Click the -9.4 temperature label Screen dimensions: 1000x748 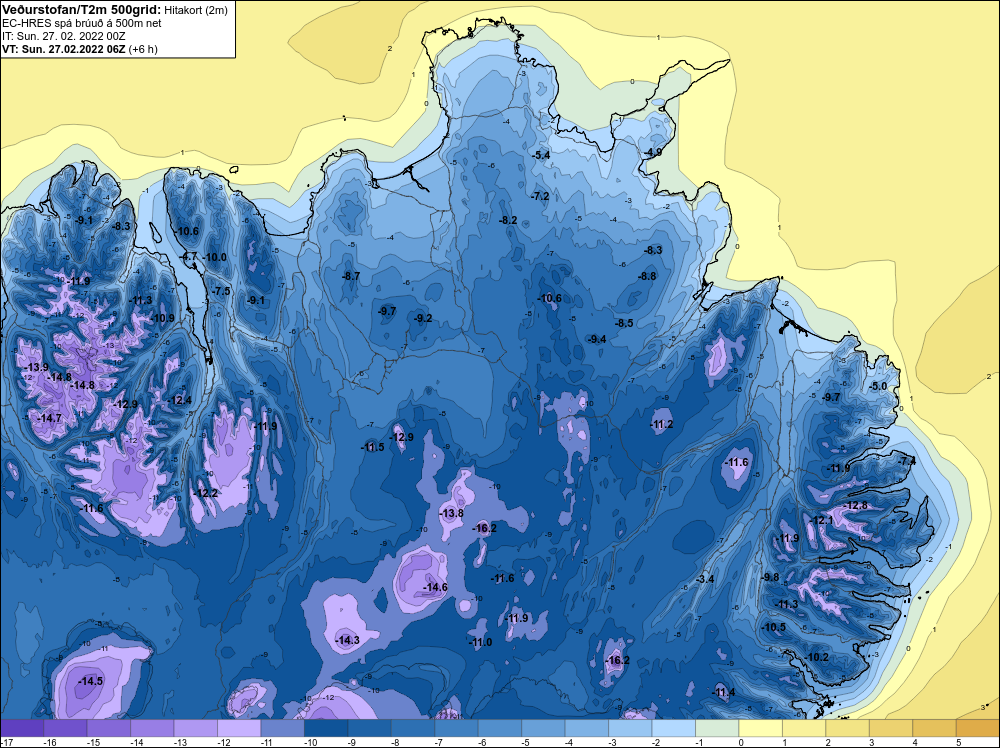click(598, 339)
